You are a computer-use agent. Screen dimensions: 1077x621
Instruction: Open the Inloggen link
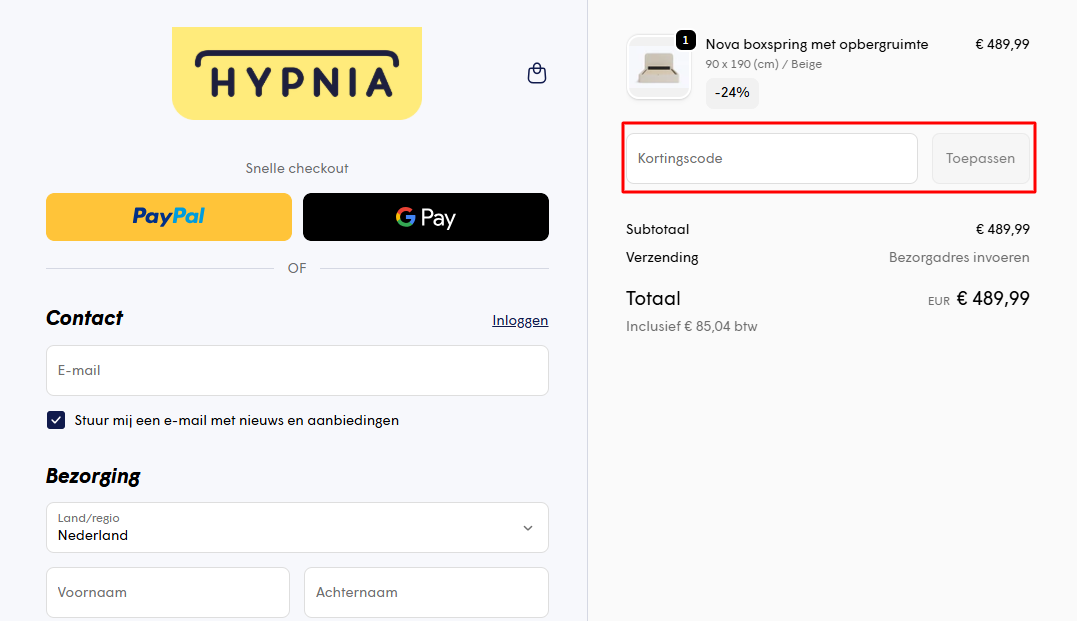[x=520, y=320]
